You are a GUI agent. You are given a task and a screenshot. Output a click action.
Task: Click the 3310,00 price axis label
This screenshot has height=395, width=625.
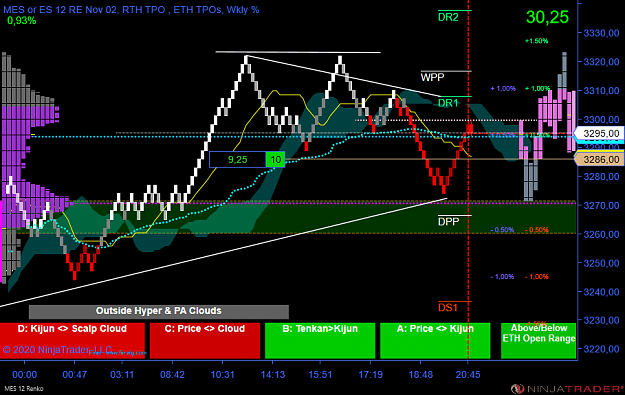click(601, 91)
